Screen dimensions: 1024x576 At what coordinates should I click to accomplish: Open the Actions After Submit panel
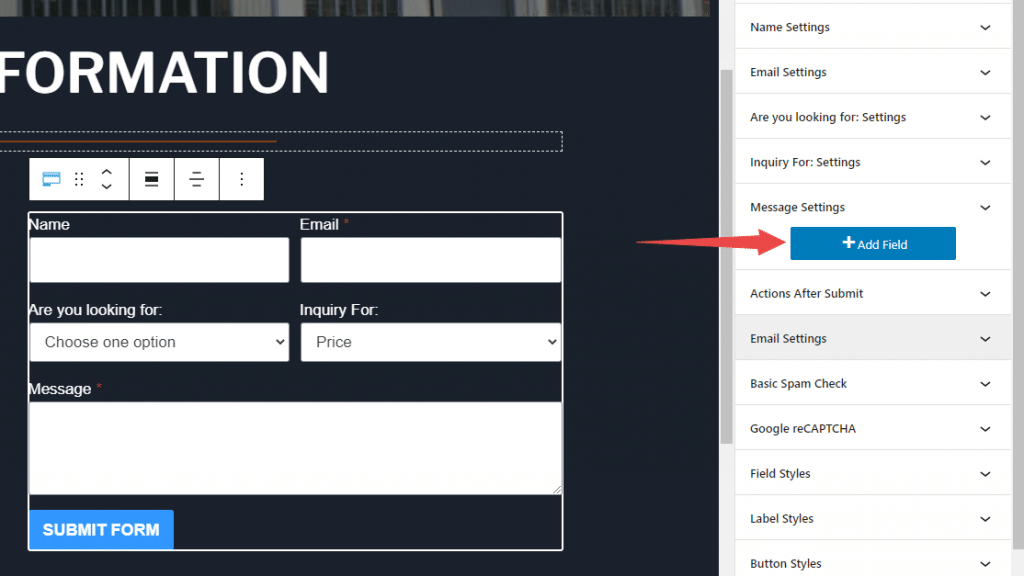[872, 293]
